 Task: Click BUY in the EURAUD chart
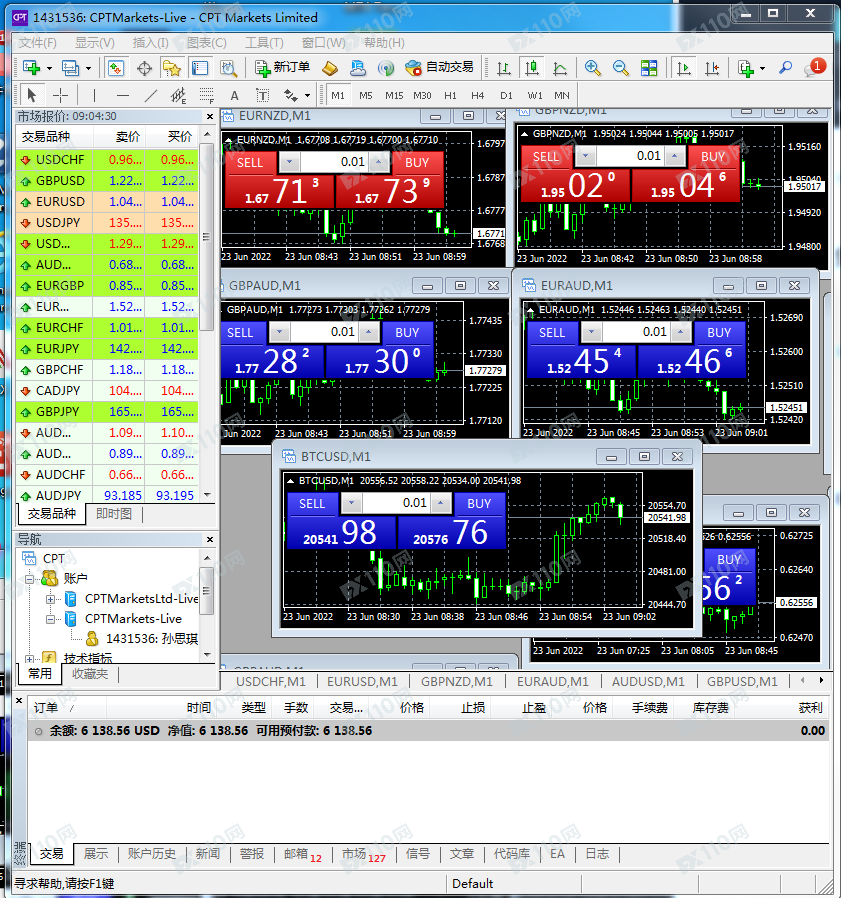(x=719, y=333)
